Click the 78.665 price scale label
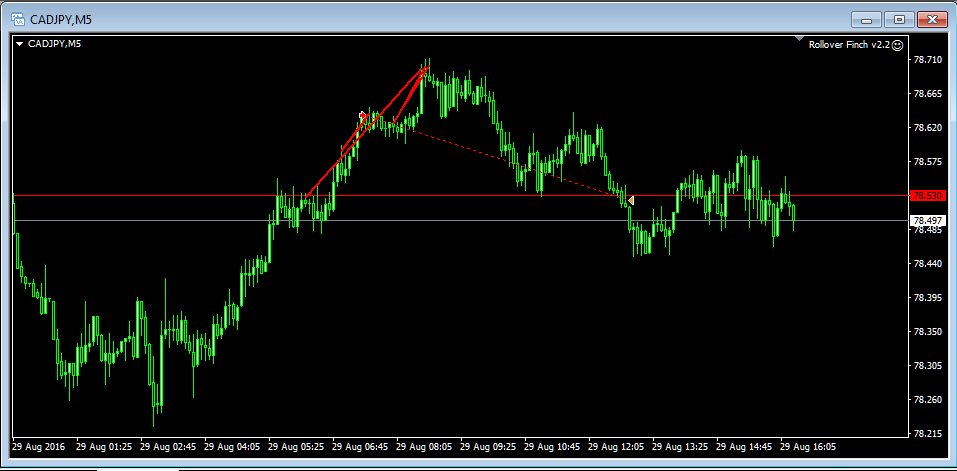The width and height of the screenshot is (957, 471). tap(926, 94)
